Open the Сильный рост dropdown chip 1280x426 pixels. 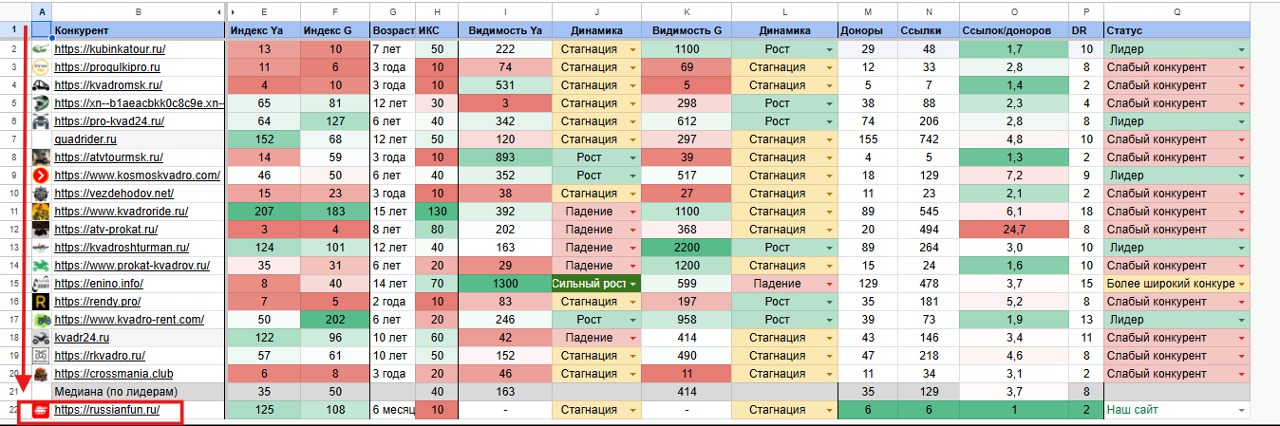click(x=634, y=284)
